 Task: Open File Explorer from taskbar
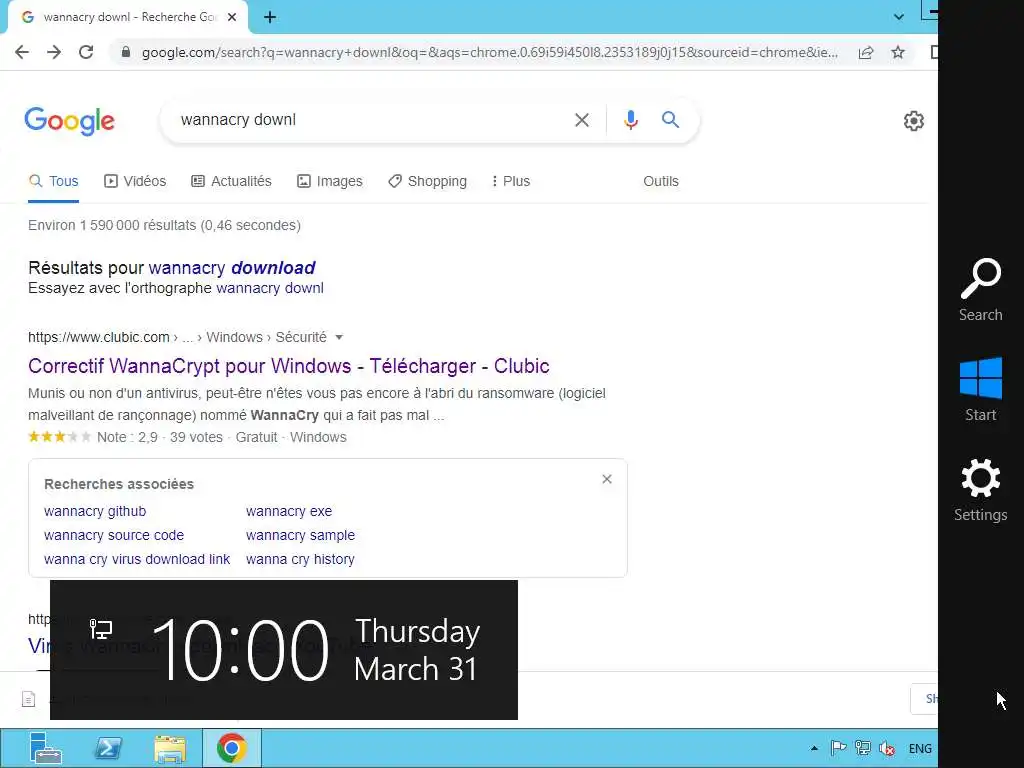click(x=170, y=748)
